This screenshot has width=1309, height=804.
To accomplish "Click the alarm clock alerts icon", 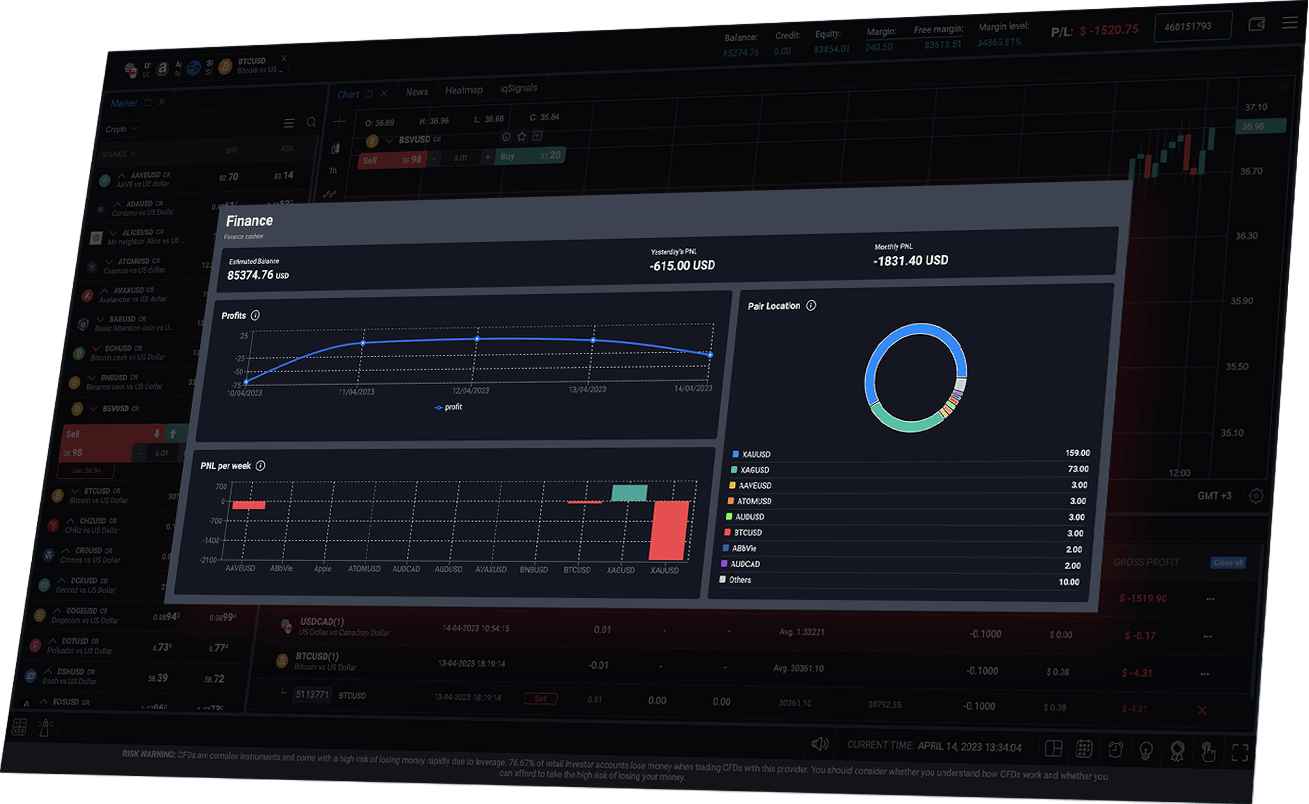I will (1115, 750).
